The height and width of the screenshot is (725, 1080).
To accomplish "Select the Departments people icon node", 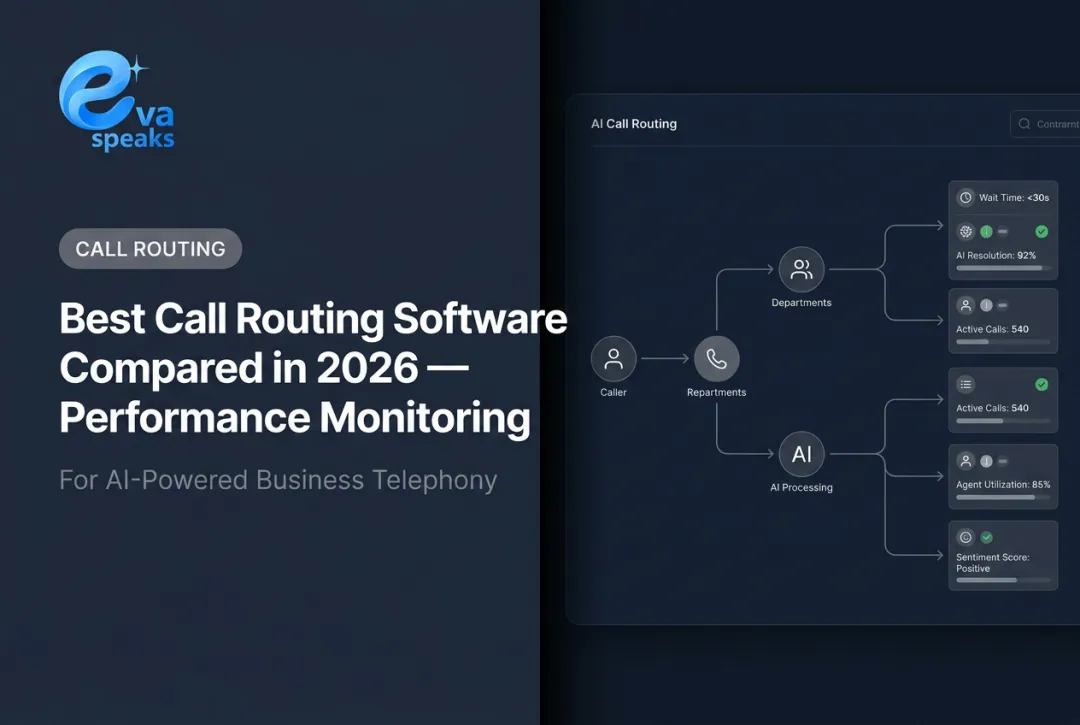I will point(801,269).
